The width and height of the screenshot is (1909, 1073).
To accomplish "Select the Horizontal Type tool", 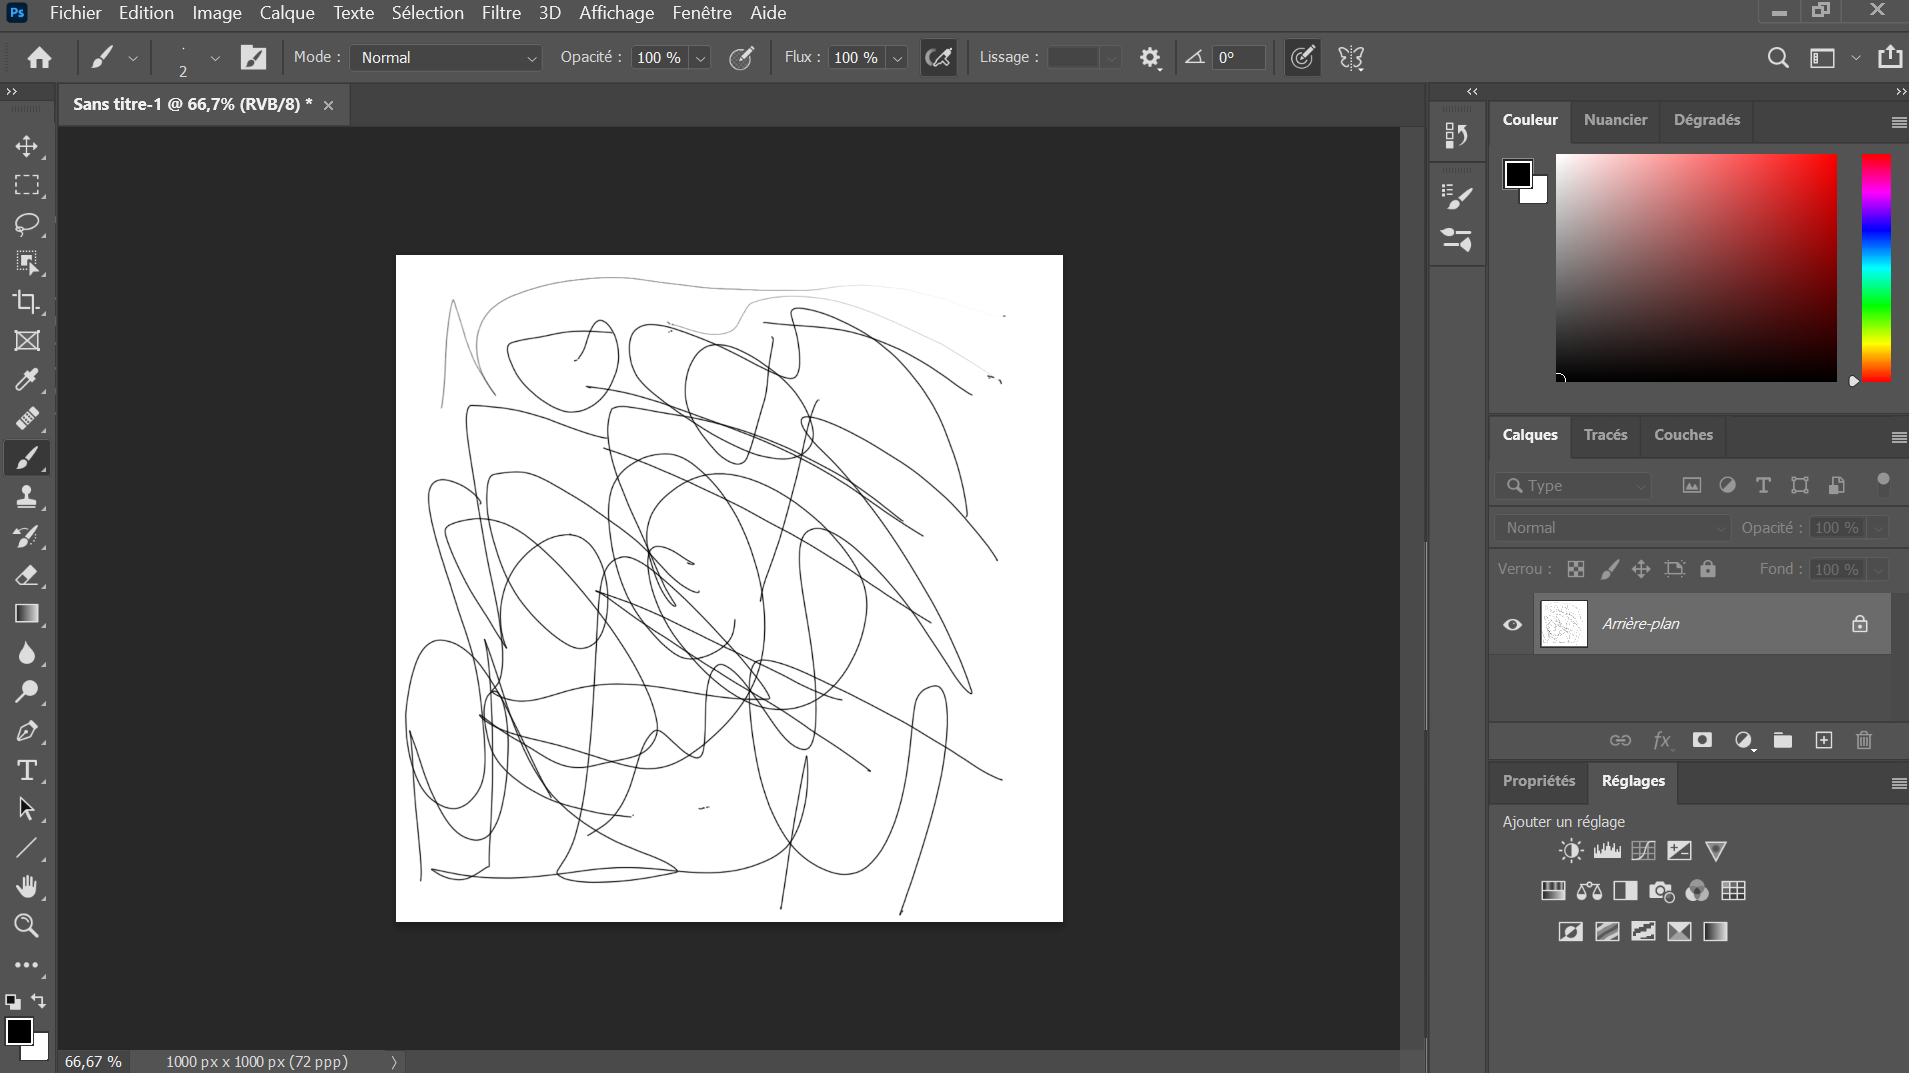I will click(27, 770).
